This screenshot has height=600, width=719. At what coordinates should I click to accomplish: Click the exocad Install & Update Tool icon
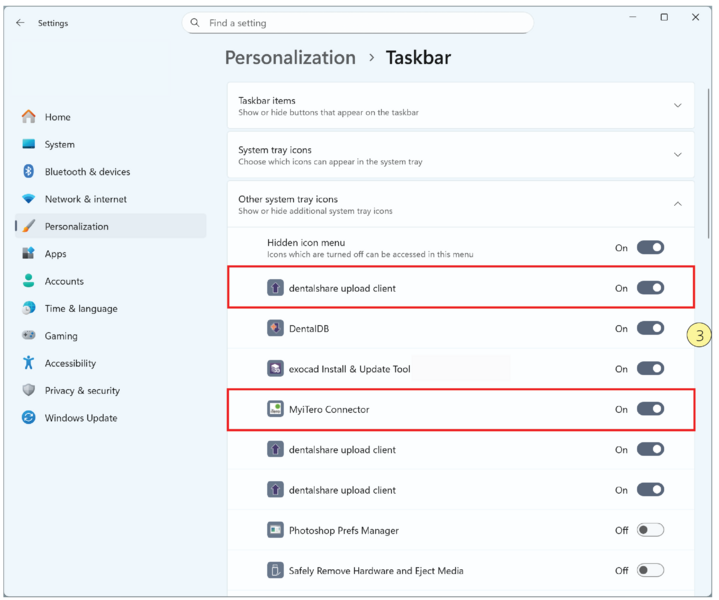pos(275,368)
